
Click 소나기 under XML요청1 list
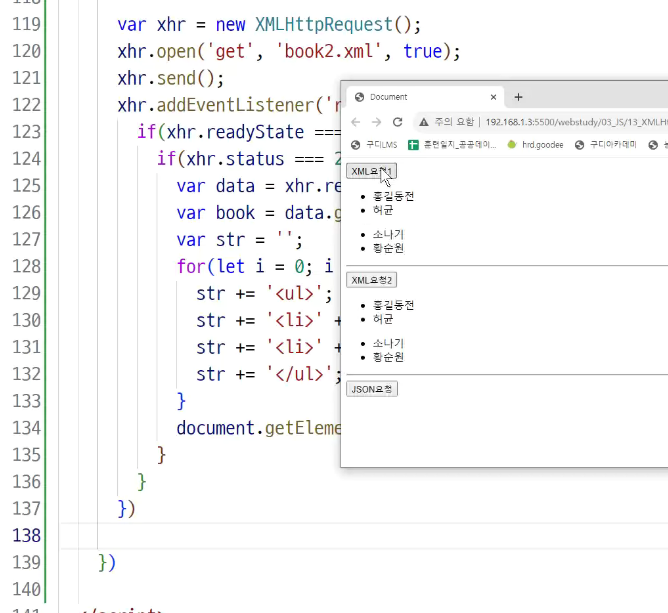[x=388, y=234]
